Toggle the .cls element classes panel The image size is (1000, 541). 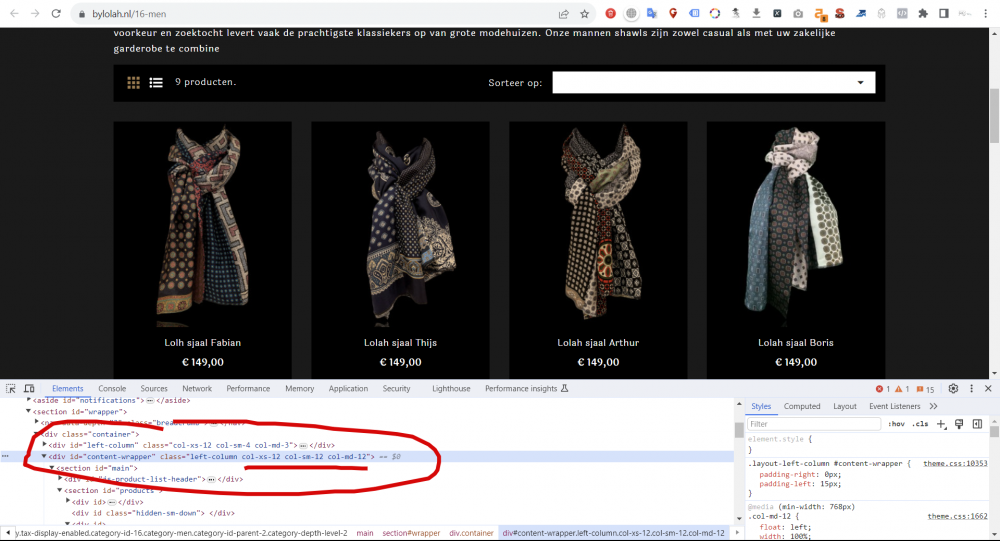point(920,424)
